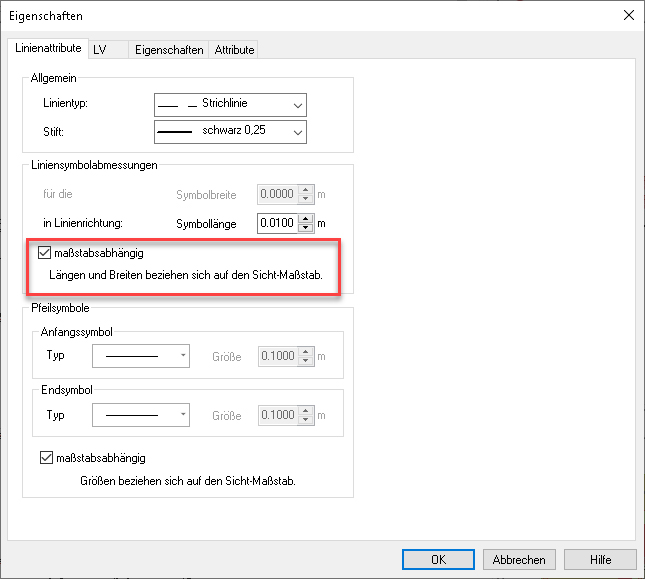Screen dimensions: 645x579
Task: Open help with the Hilfe button
Action: click(600, 560)
